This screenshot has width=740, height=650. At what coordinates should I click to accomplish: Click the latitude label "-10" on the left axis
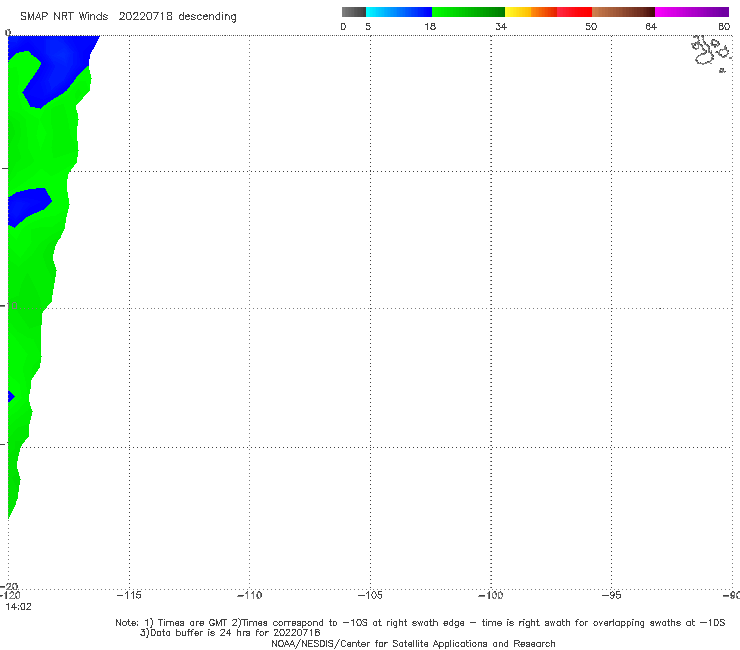(x=9, y=306)
